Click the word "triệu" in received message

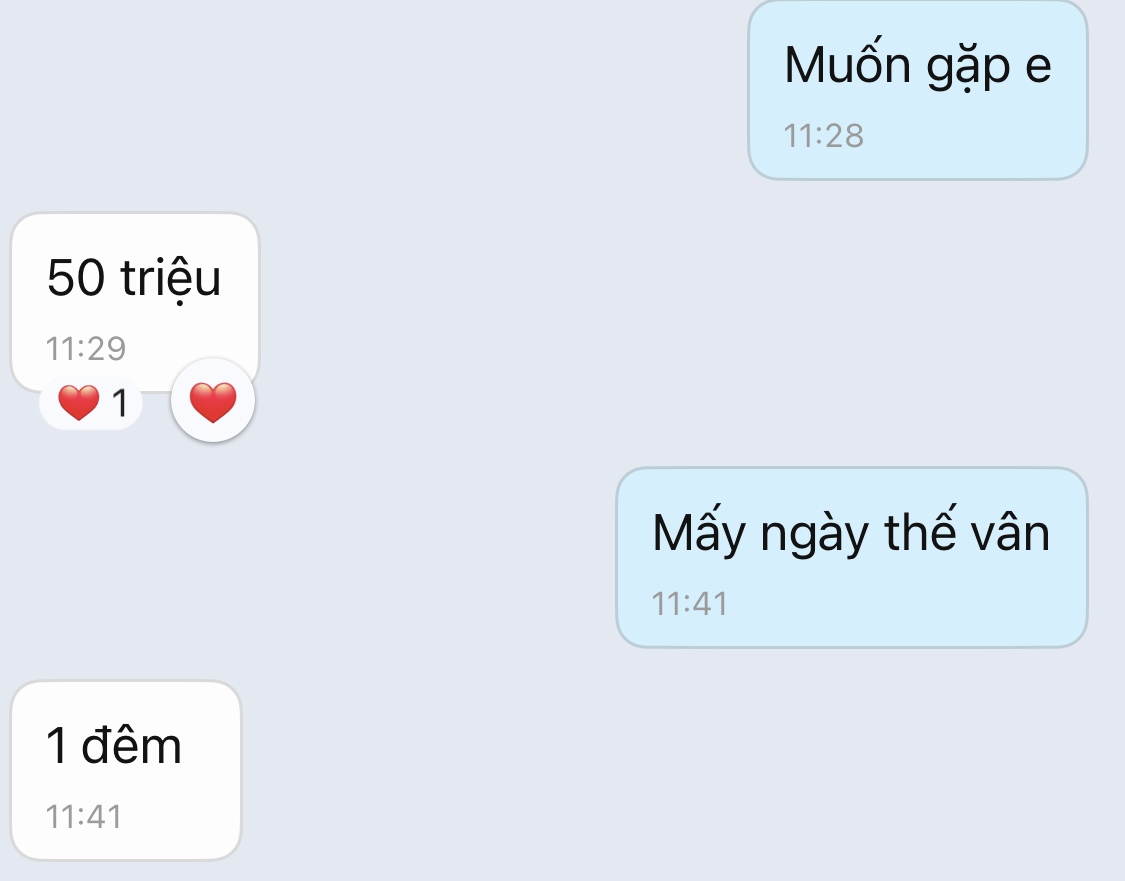[x=171, y=279]
